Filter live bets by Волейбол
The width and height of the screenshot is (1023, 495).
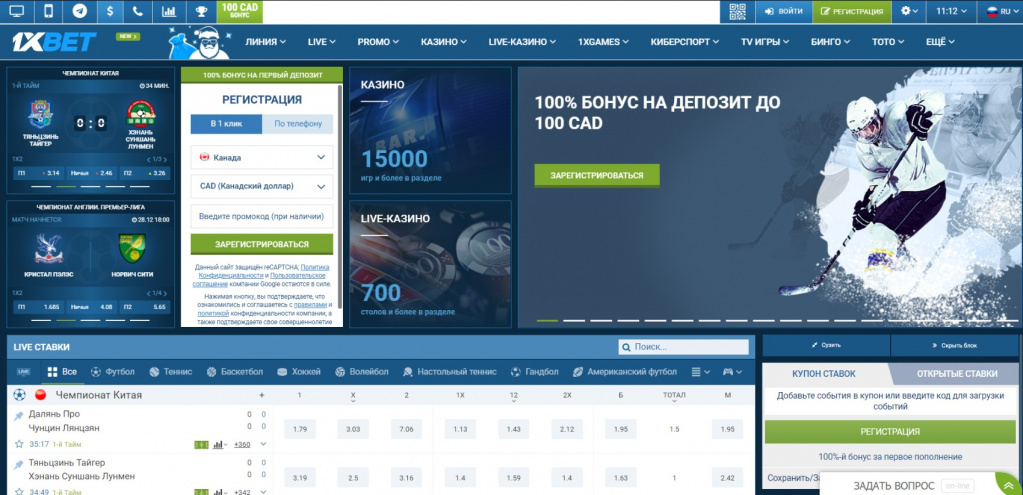(361, 372)
